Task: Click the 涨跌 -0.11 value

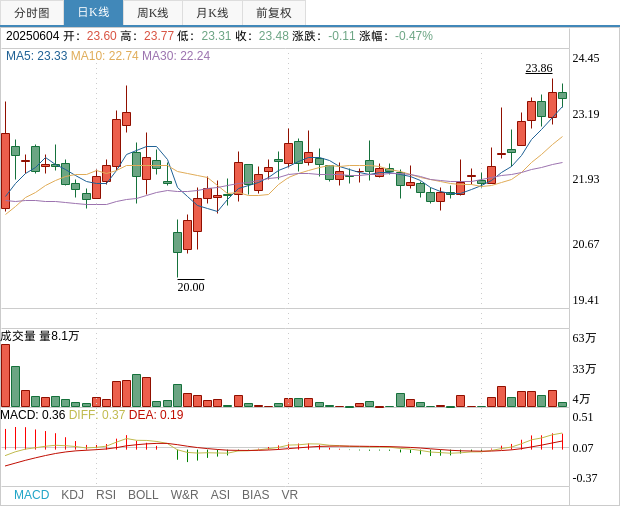Action: (342, 36)
